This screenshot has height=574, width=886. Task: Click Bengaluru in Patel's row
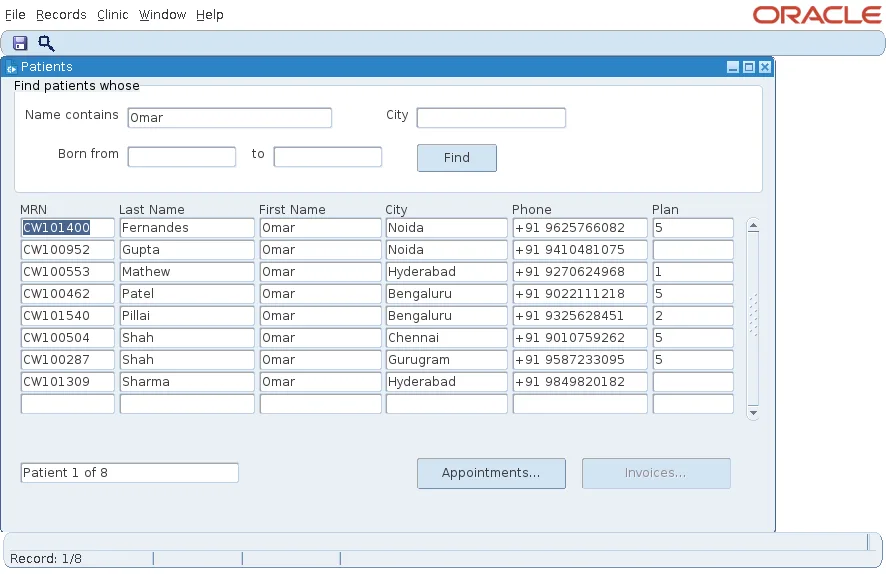click(x=446, y=294)
